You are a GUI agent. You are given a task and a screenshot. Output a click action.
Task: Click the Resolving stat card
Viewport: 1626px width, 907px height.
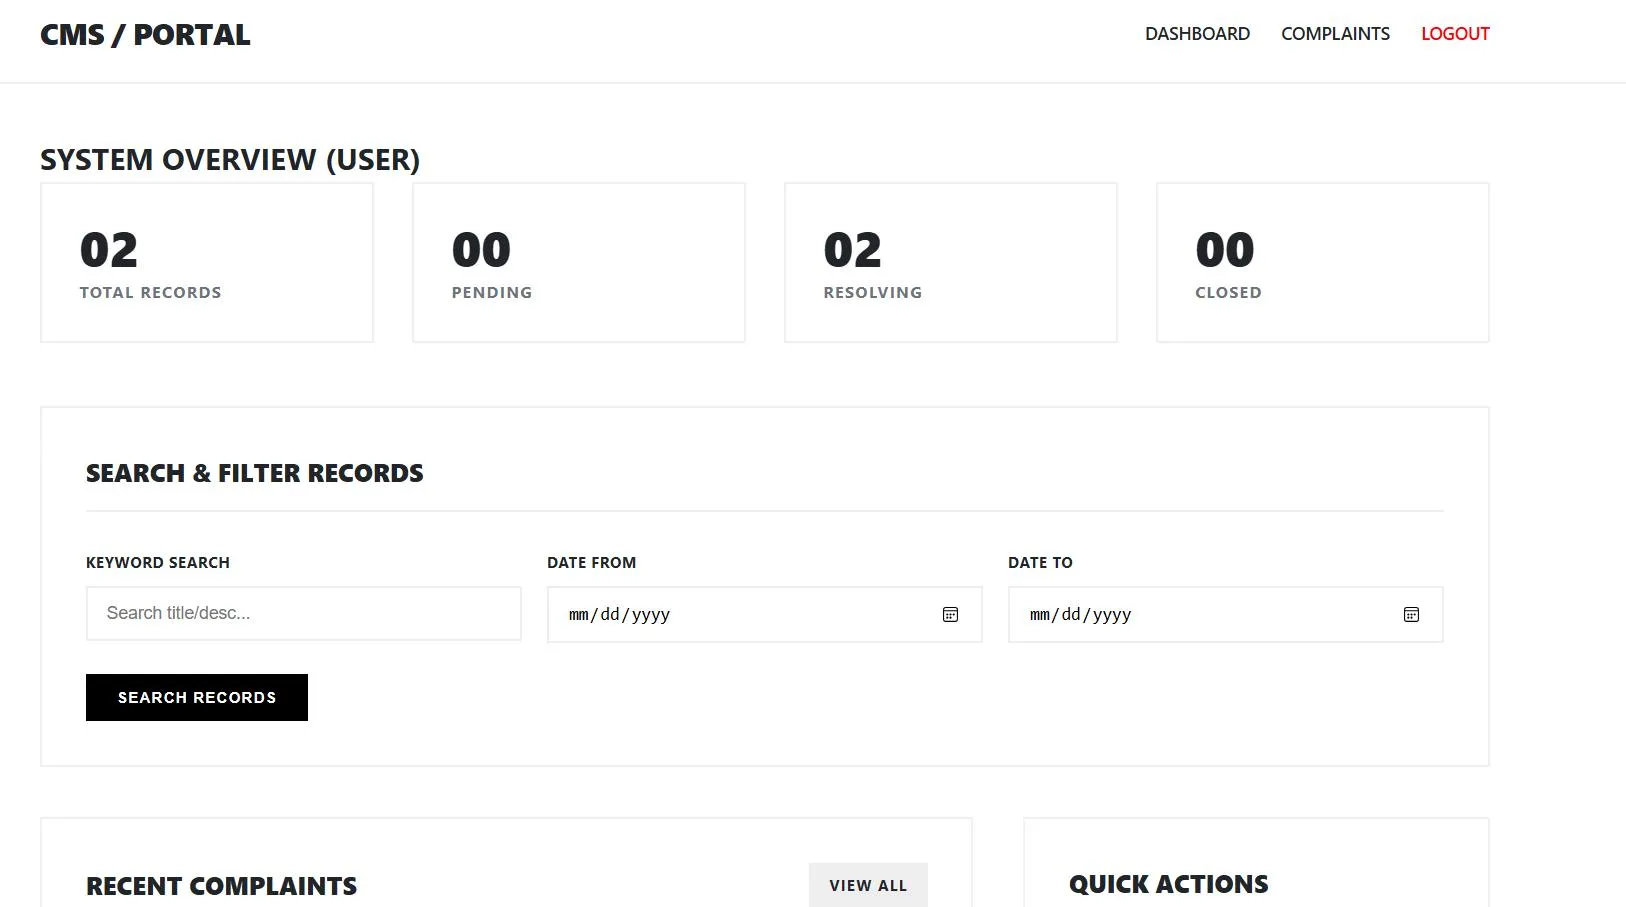[950, 262]
